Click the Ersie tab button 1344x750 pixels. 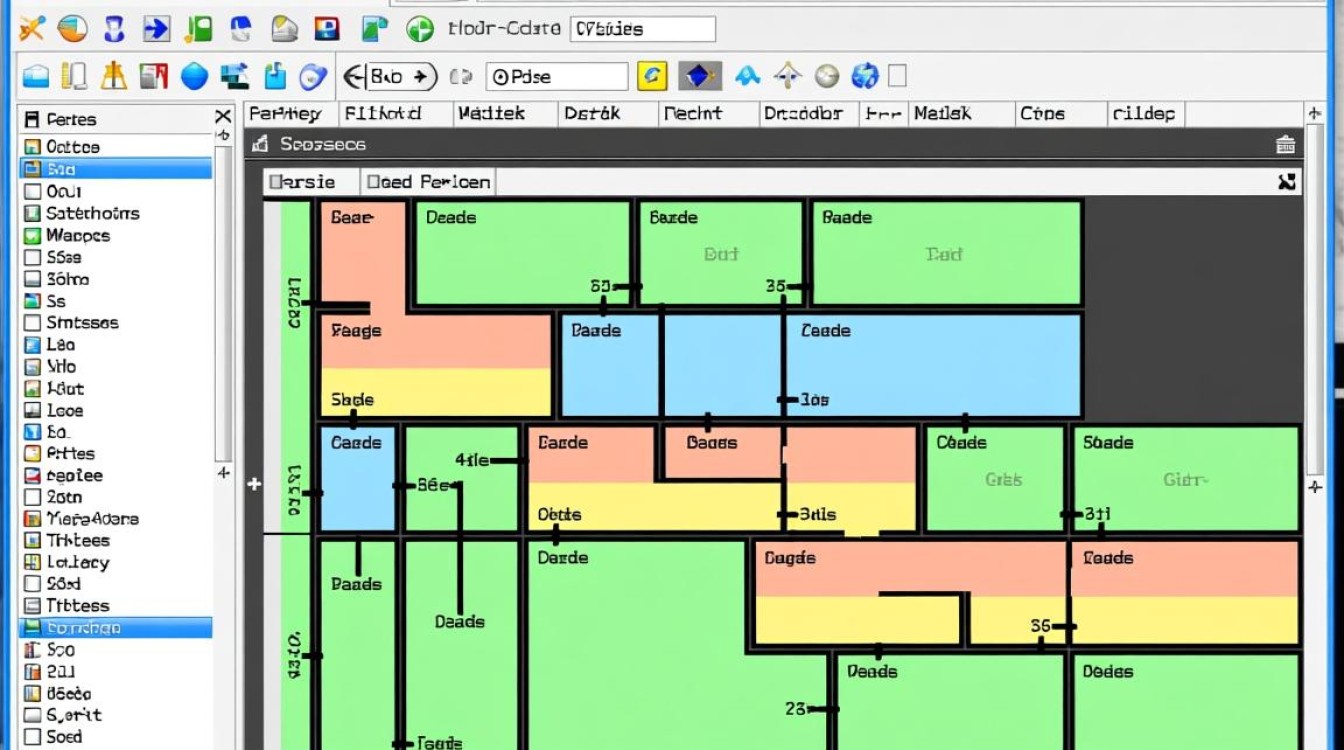coord(311,182)
